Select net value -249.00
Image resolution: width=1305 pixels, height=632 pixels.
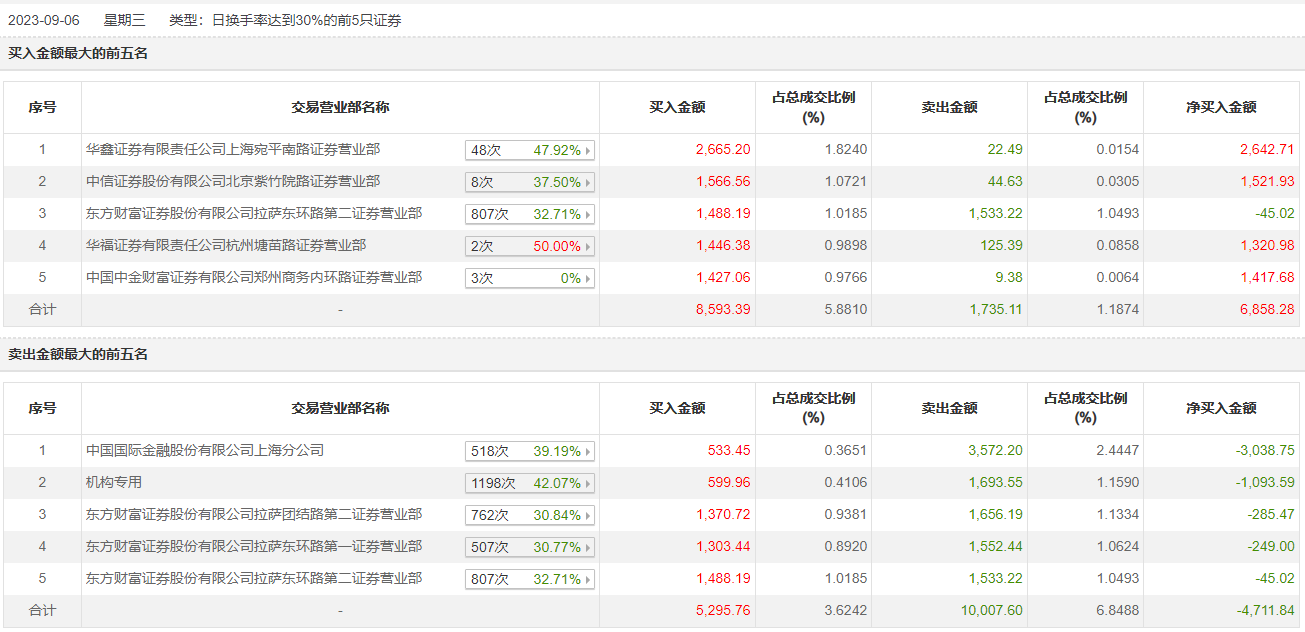click(1271, 547)
